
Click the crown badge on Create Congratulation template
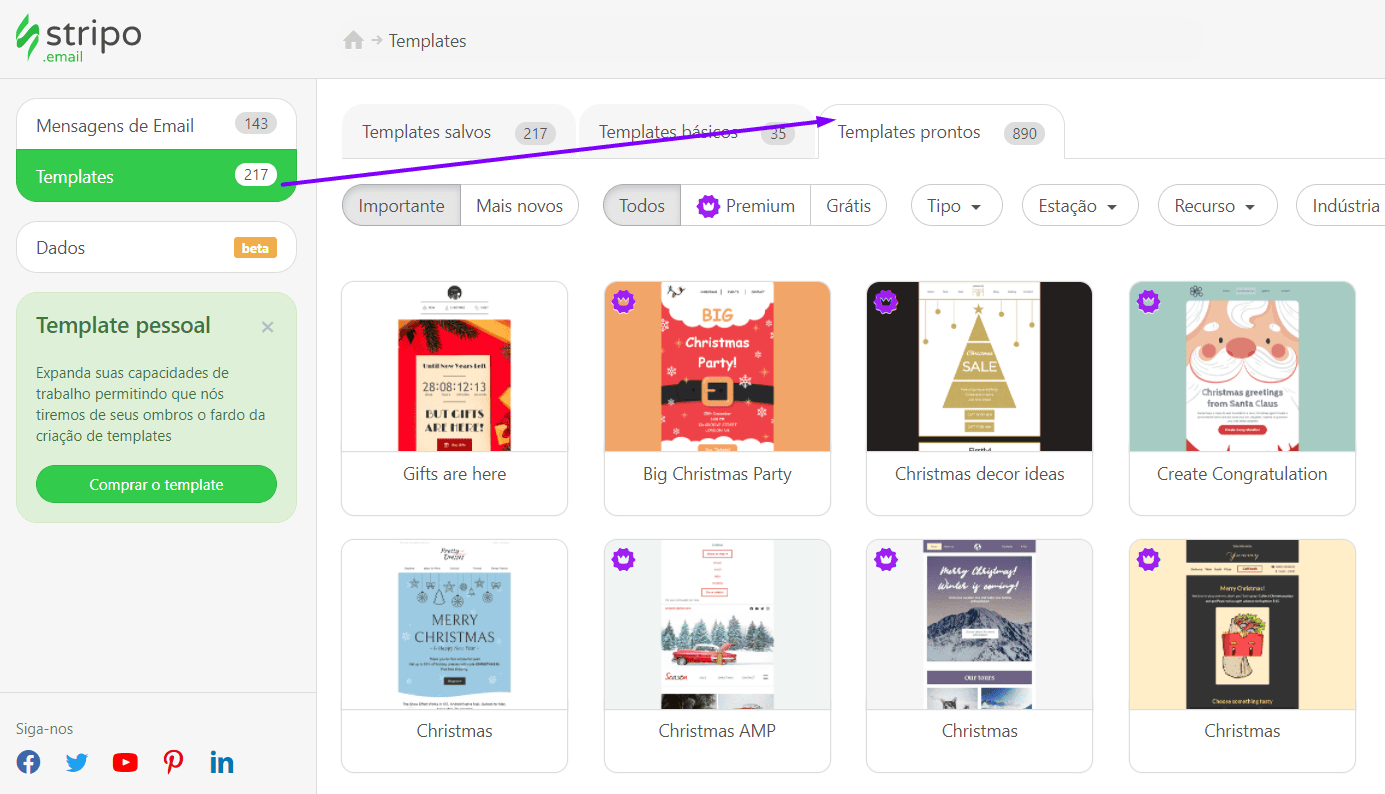[x=1147, y=301]
